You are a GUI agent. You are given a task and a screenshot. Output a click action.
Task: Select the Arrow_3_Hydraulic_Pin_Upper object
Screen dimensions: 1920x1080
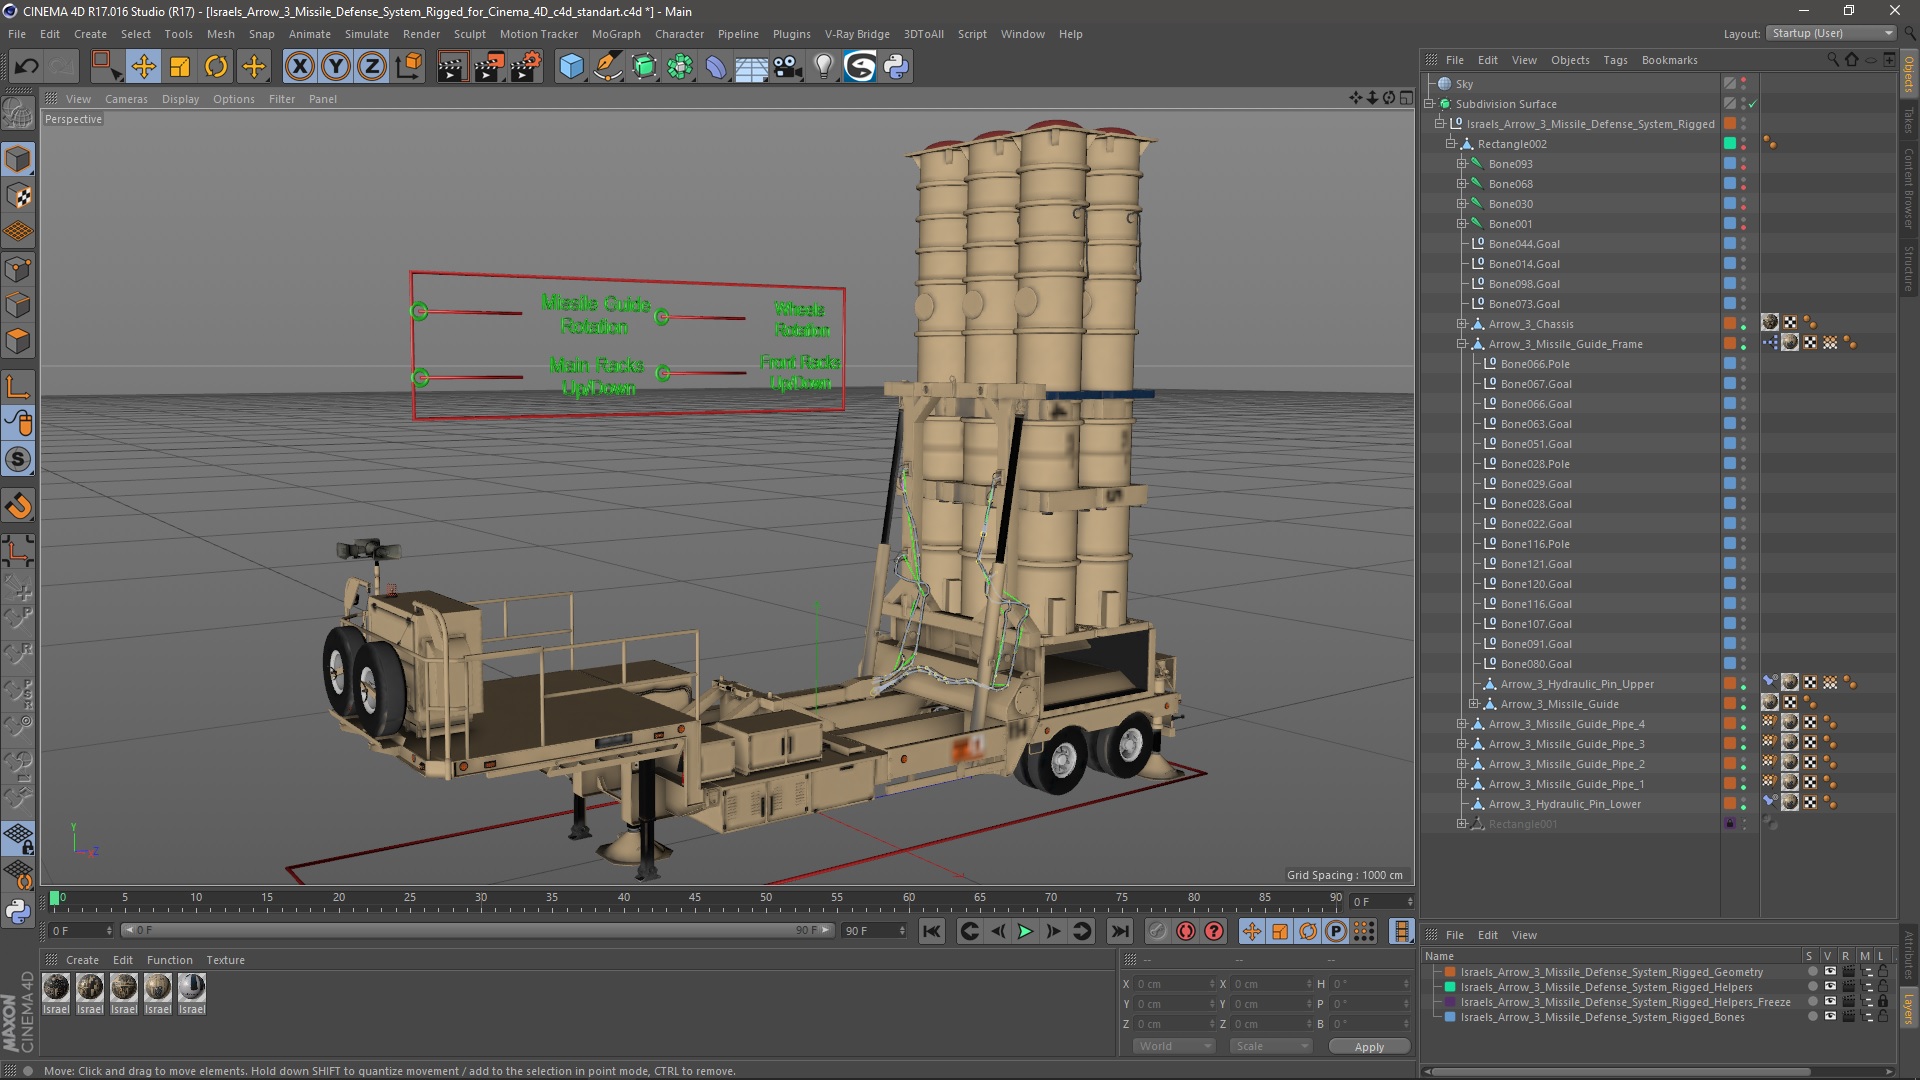point(1577,684)
